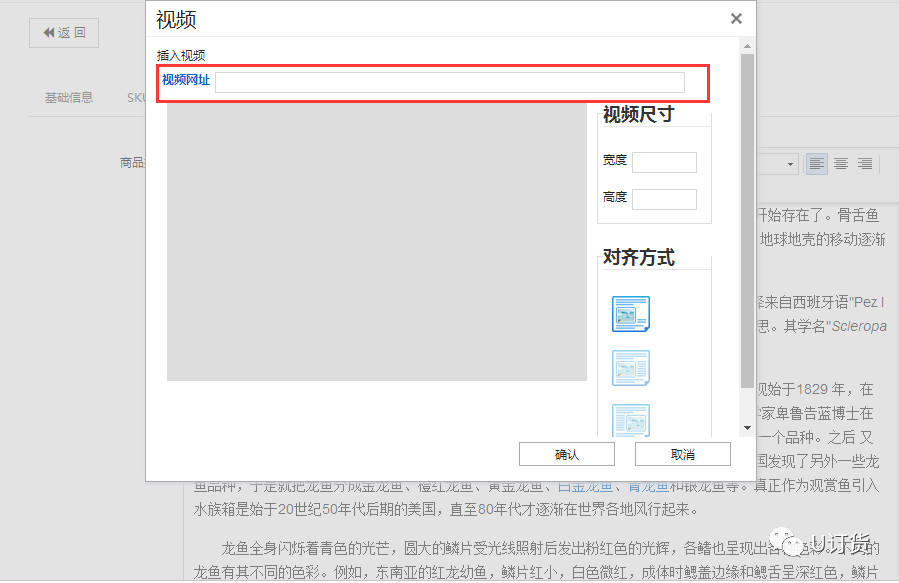
Task: Click the dialog vertical scrollbar thumb
Action: (747, 221)
